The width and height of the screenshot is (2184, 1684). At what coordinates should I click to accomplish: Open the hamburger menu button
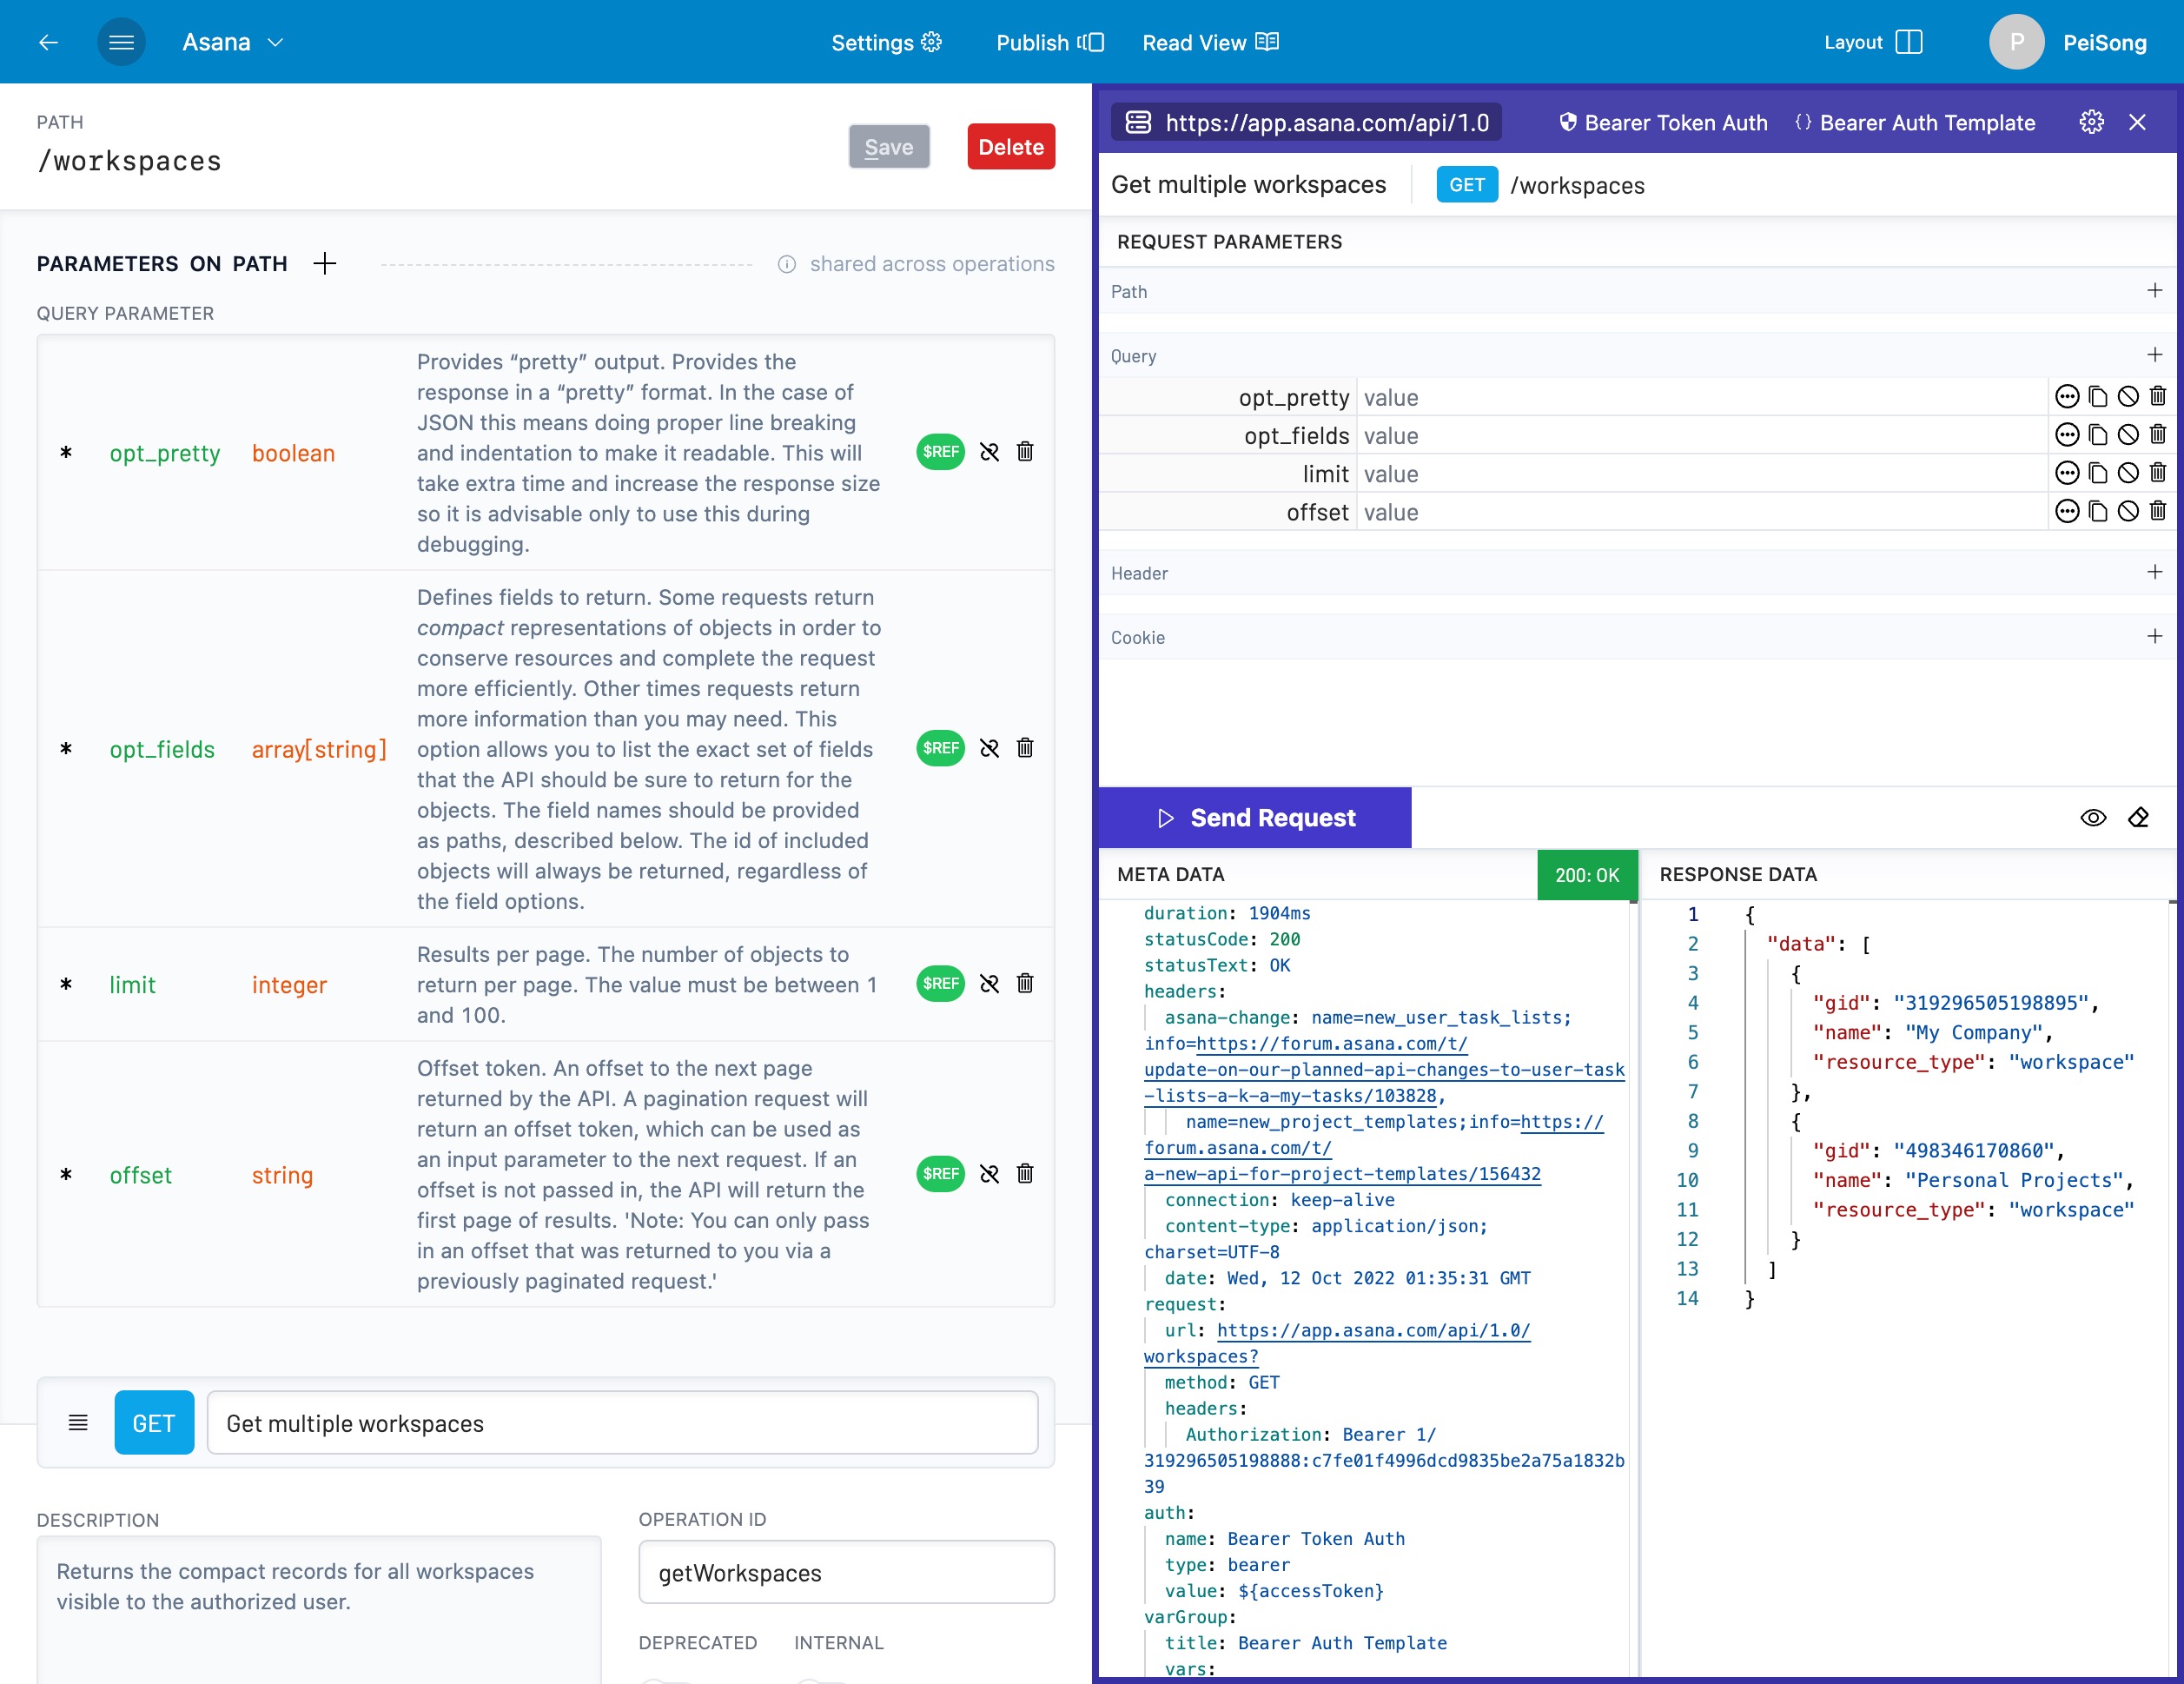[x=121, y=42]
